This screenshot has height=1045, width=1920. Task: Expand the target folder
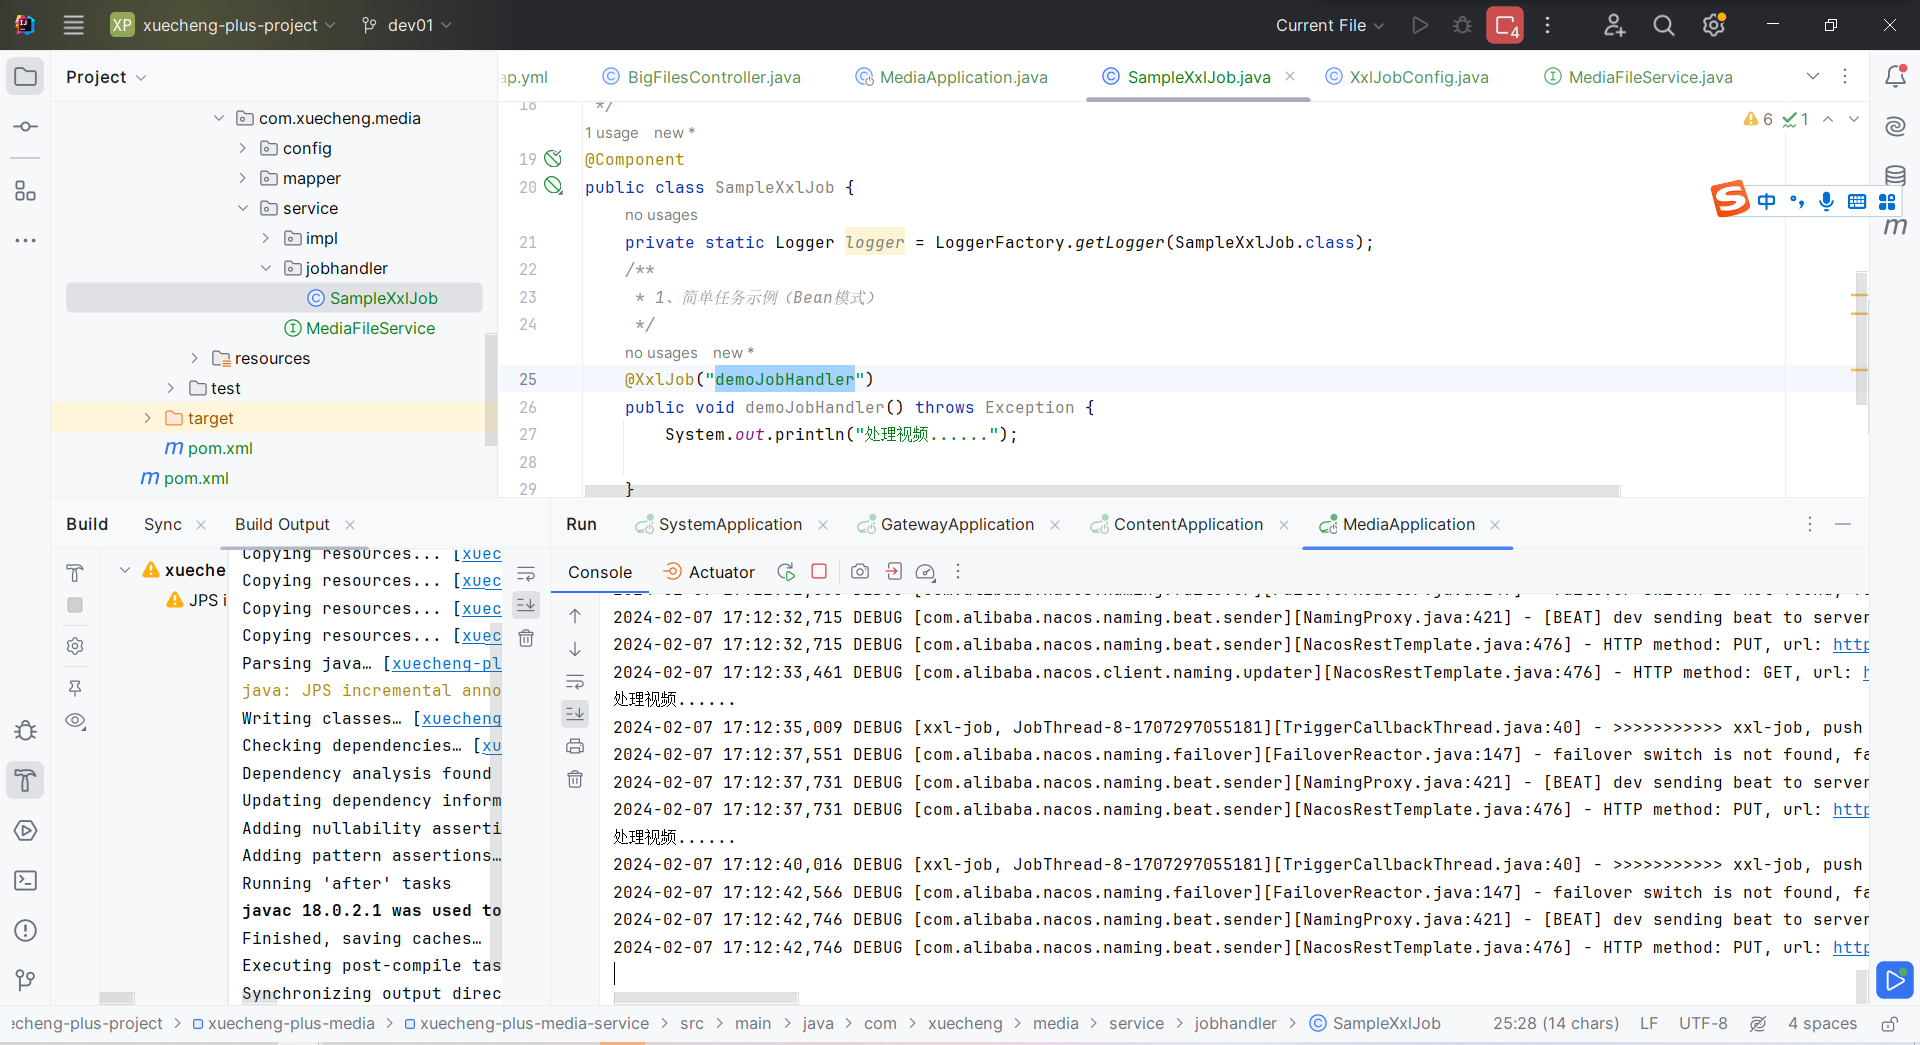(x=148, y=418)
